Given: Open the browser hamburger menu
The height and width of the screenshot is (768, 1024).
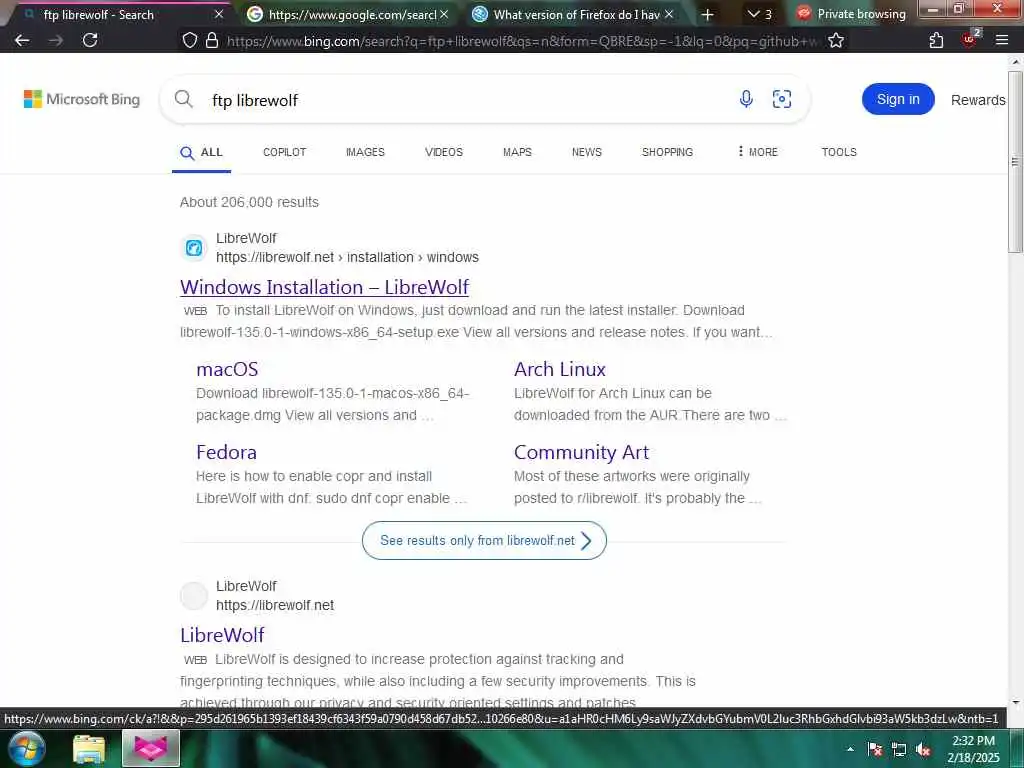Looking at the screenshot, I should 1002,40.
